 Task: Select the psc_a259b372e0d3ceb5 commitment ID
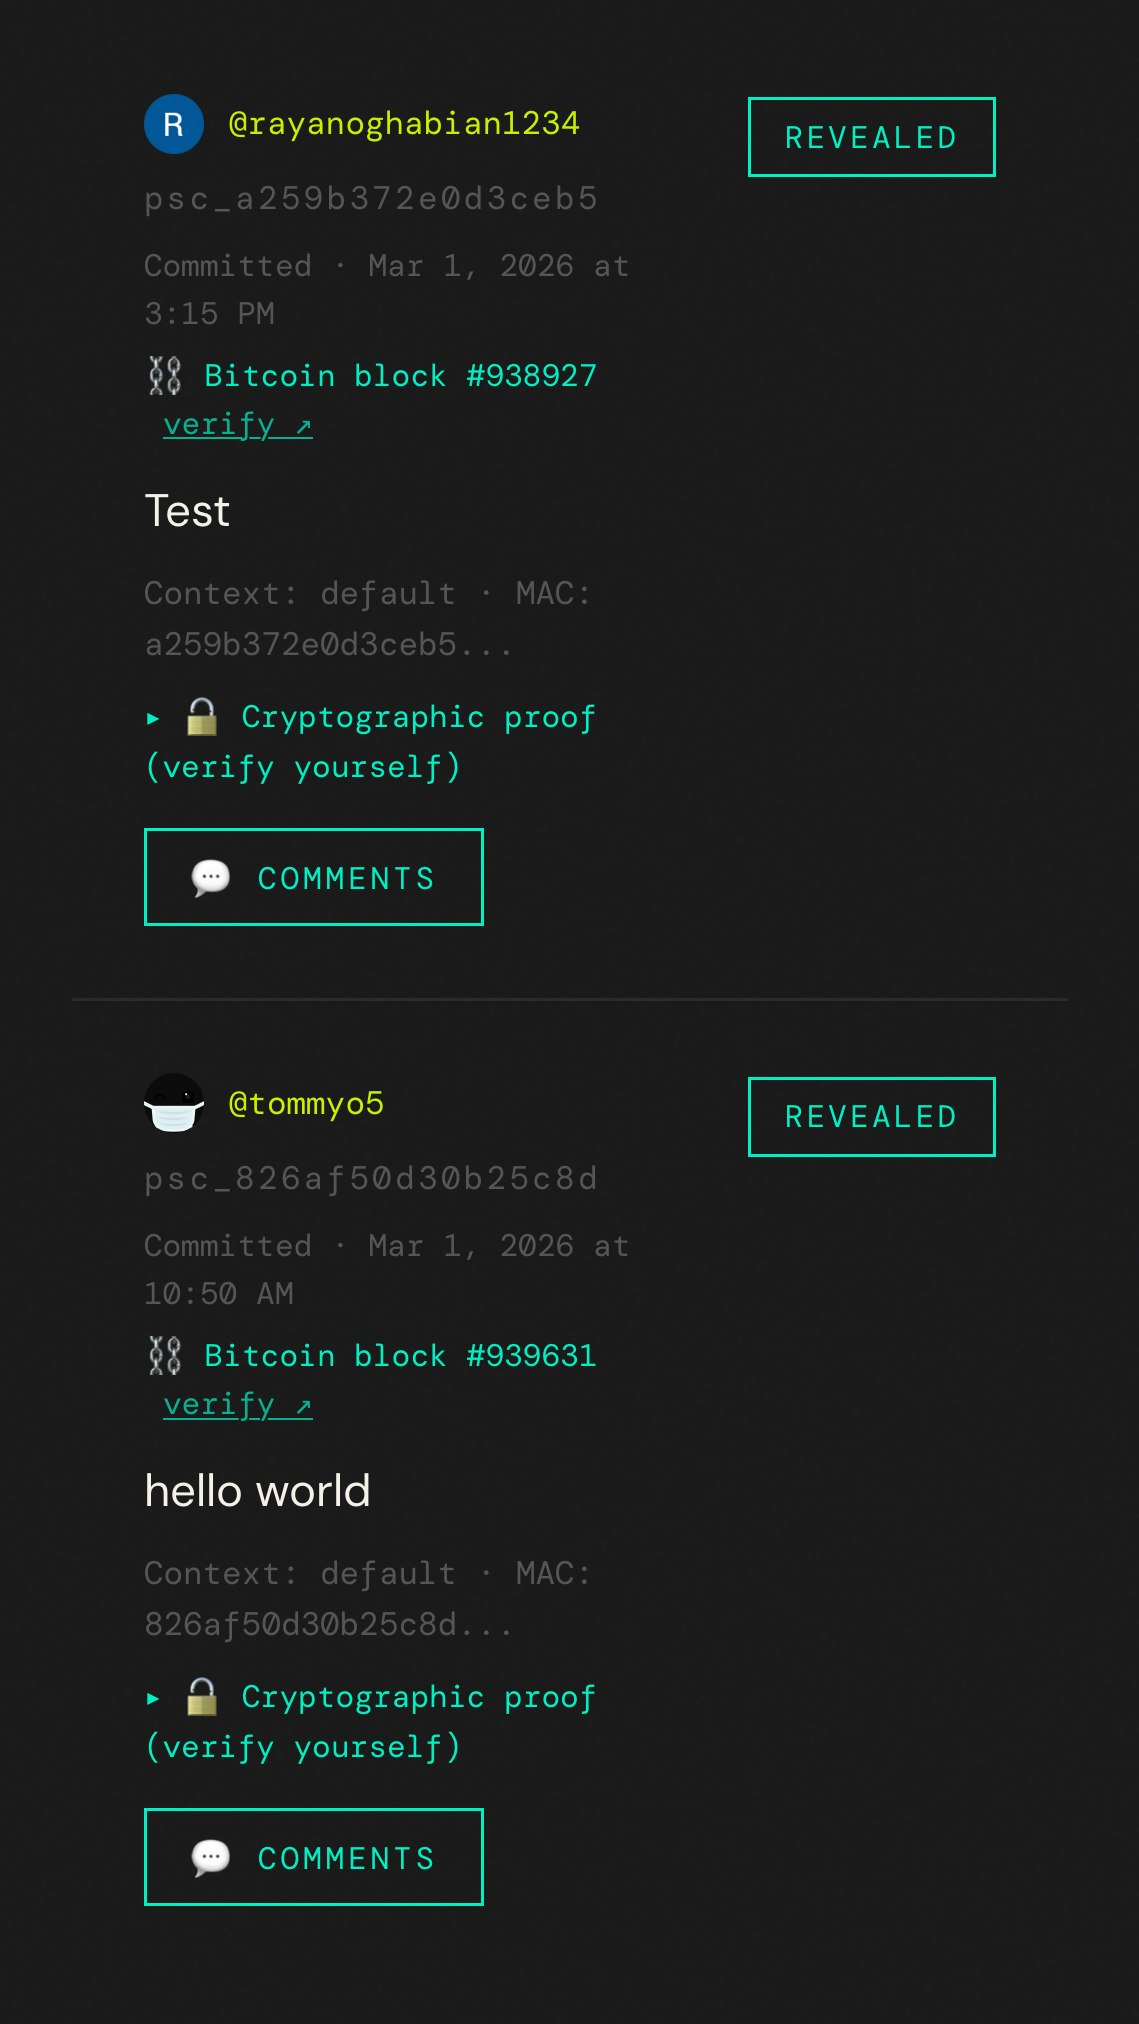click(371, 199)
